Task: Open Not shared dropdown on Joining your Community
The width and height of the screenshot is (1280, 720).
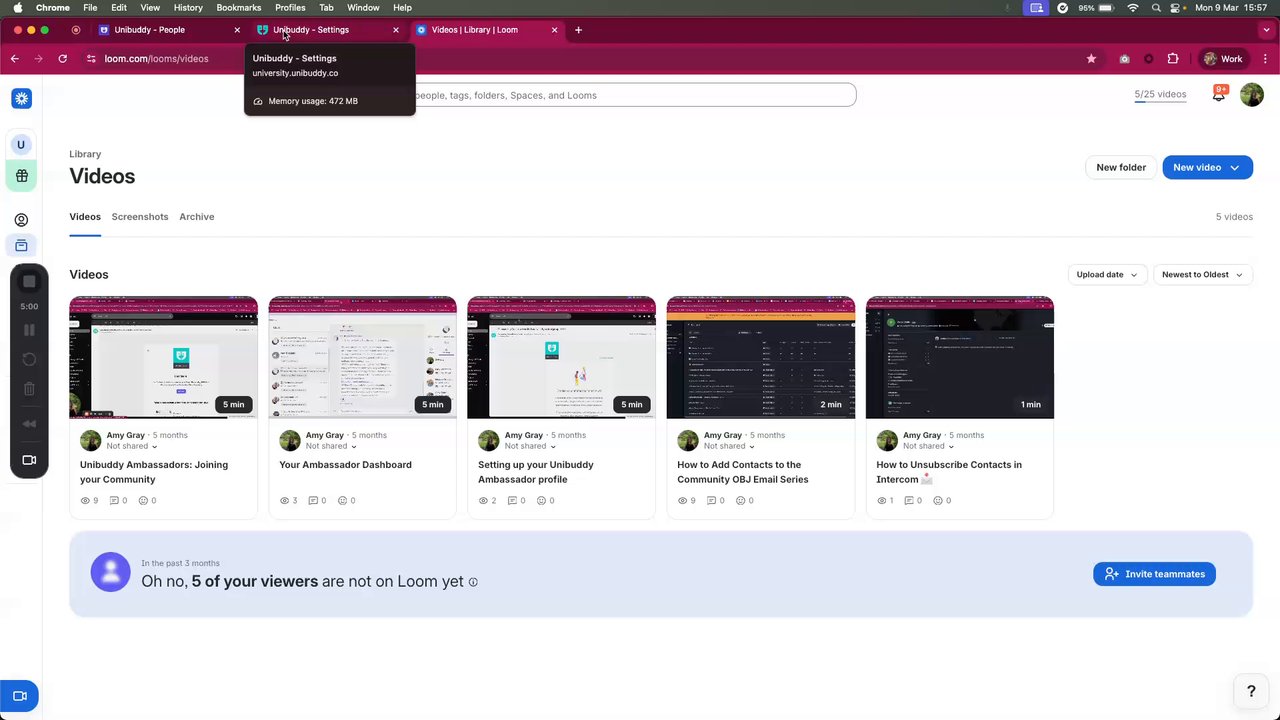Action: [x=132, y=447]
